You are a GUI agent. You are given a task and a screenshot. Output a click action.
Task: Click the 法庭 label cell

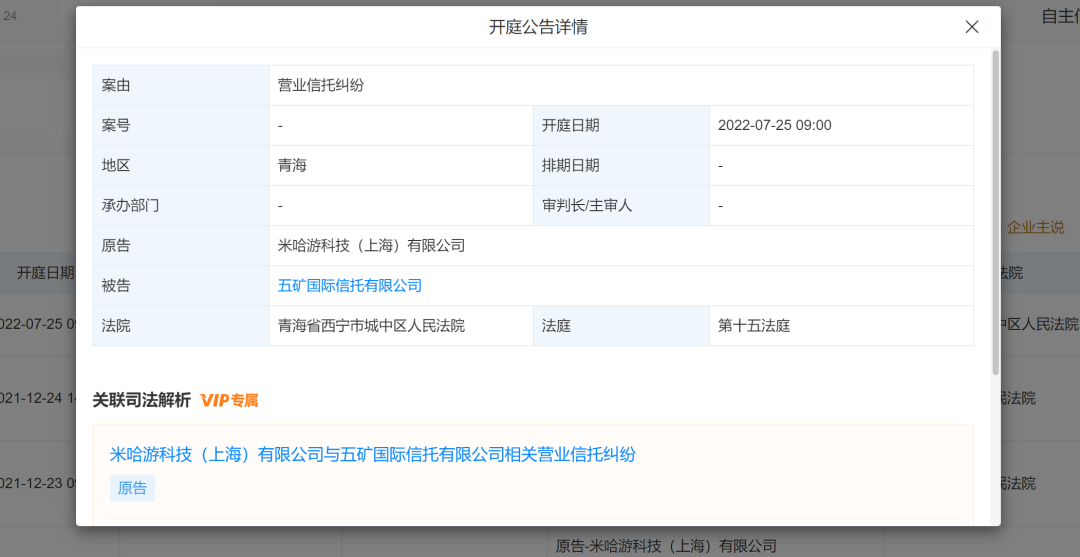[x=621, y=326]
